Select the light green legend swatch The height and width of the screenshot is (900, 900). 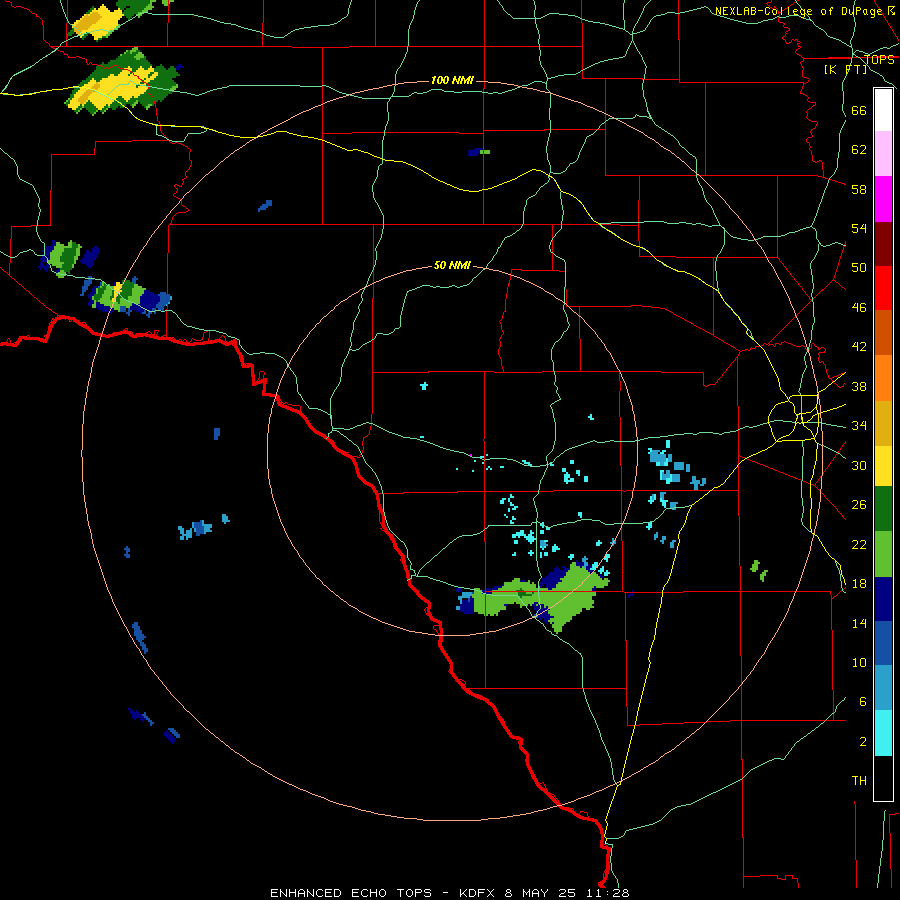coord(883,554)
